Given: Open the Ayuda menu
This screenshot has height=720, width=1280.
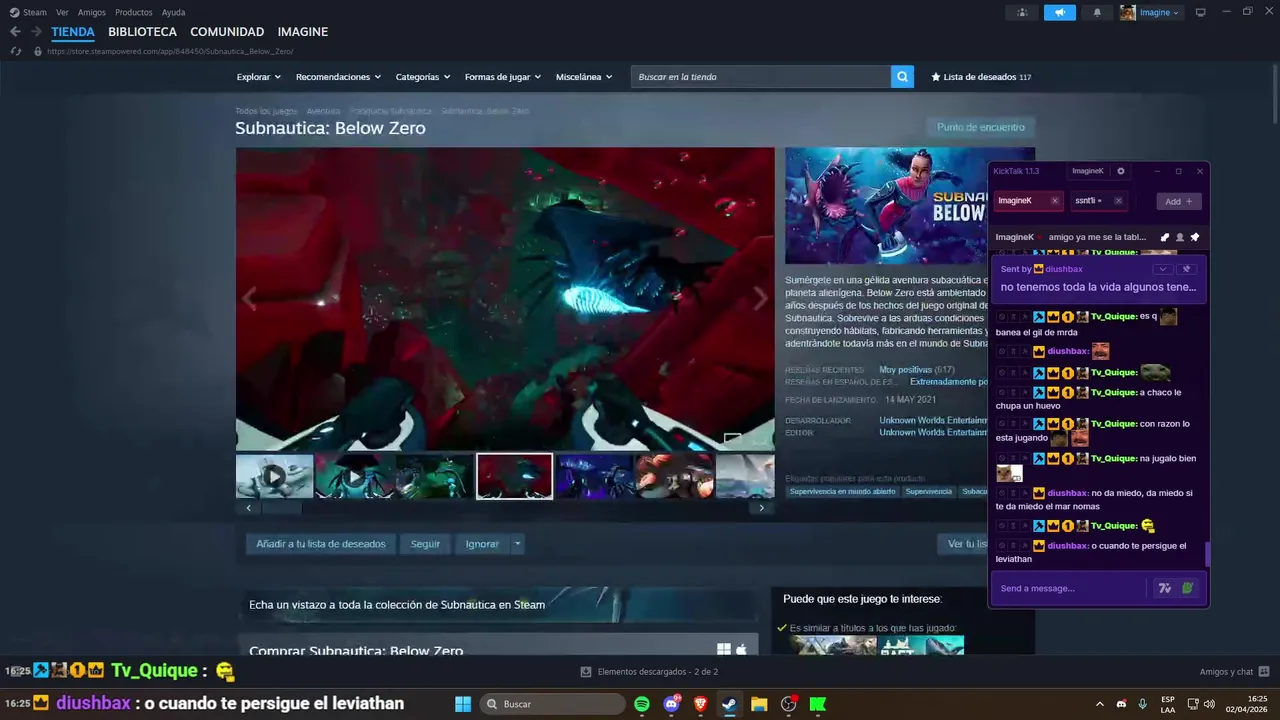Looking at the screenshot, I should pos(173,12).
